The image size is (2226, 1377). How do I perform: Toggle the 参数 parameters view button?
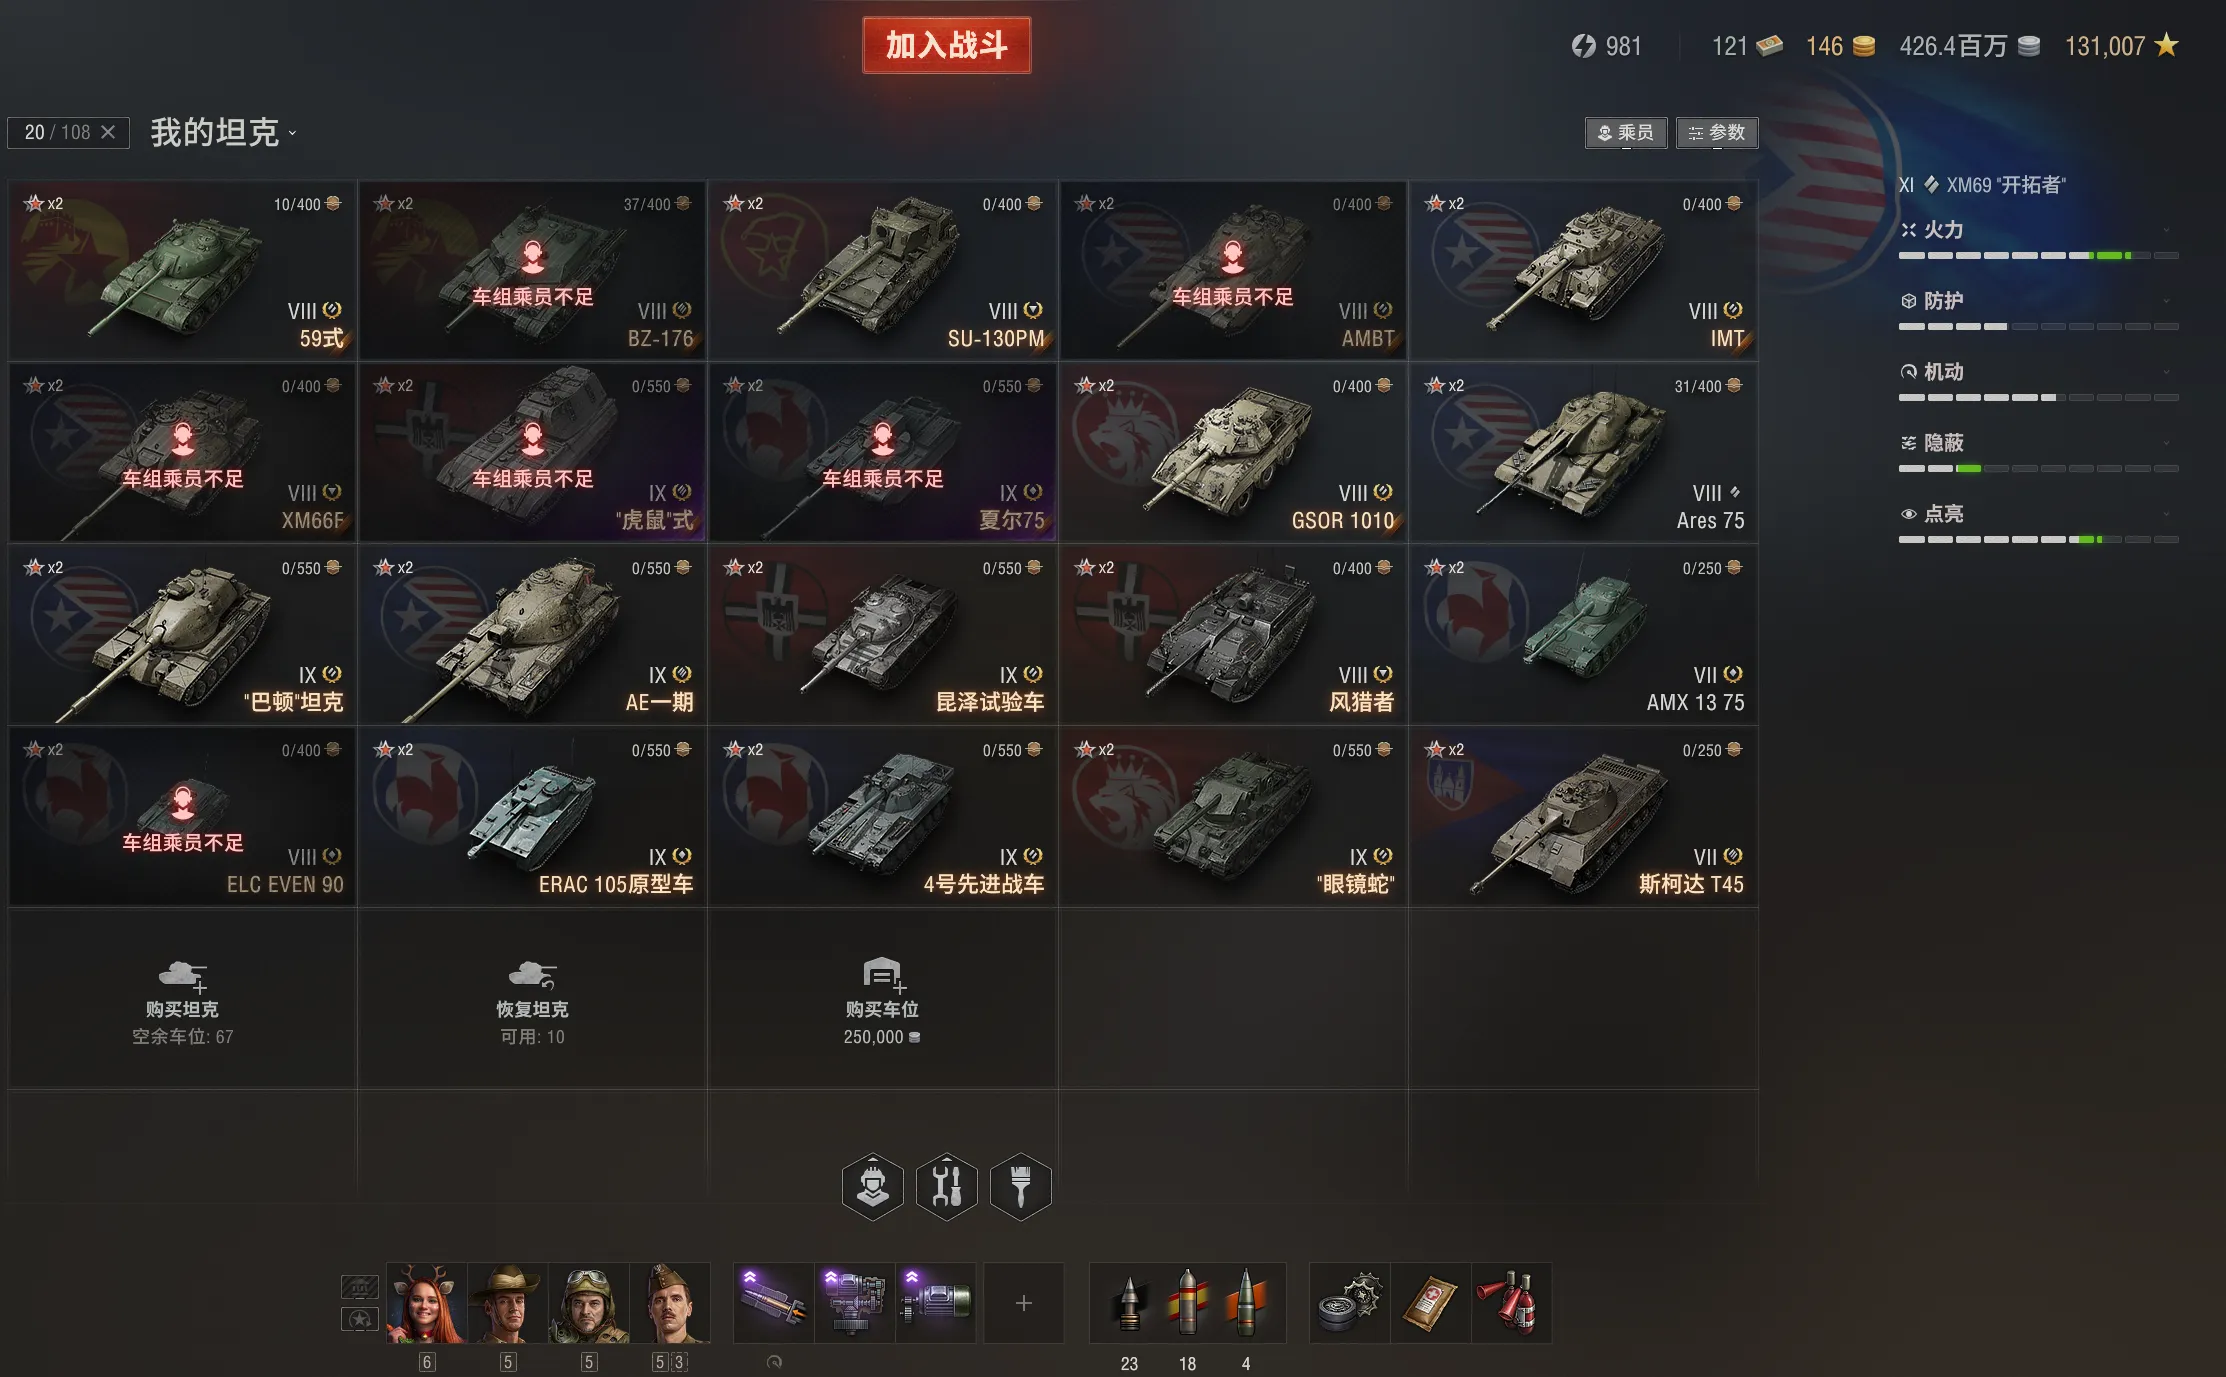point(1717,132)
